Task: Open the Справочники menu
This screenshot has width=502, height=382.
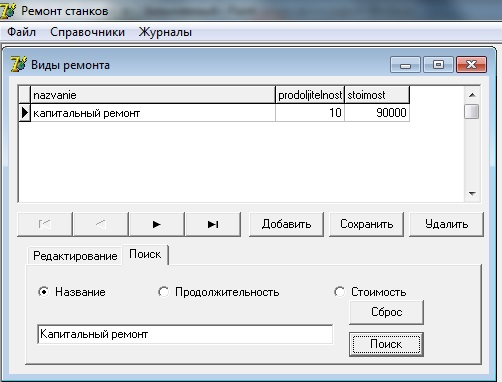Action: [x=87, y=32]
